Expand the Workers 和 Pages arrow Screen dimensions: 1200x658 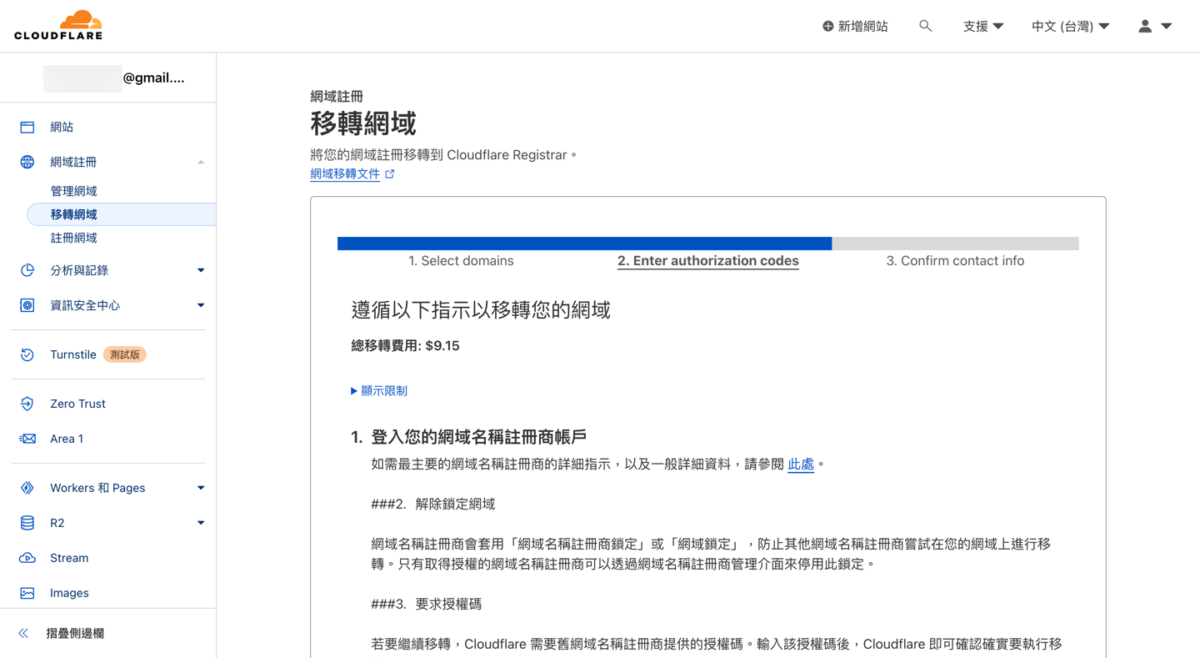(201, 488)
